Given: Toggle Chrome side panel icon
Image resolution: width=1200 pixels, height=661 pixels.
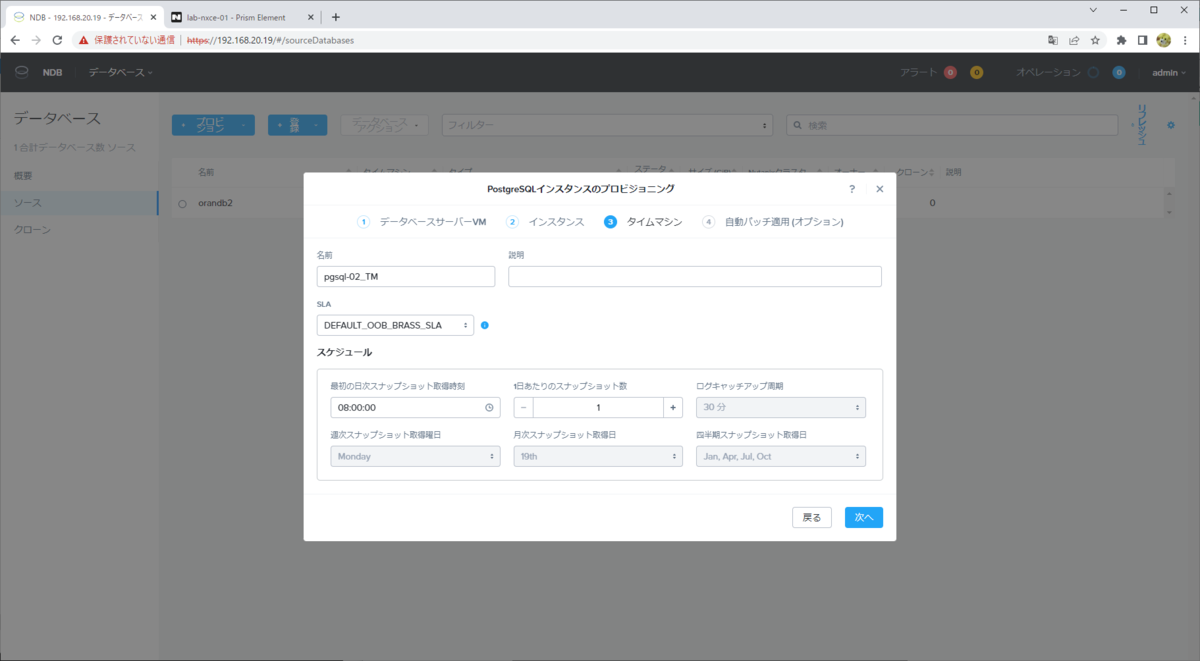Looking at the screenshot, I should (x=1143, y=40).
